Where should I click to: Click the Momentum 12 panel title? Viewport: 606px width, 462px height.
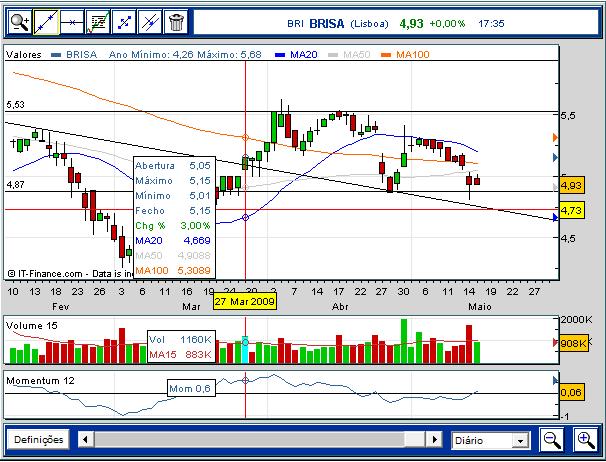40,381
